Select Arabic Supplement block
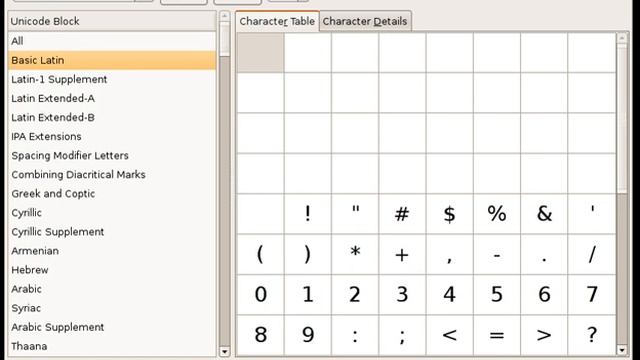The height and width of the screenshot is (360, 640). coord(112,327)
